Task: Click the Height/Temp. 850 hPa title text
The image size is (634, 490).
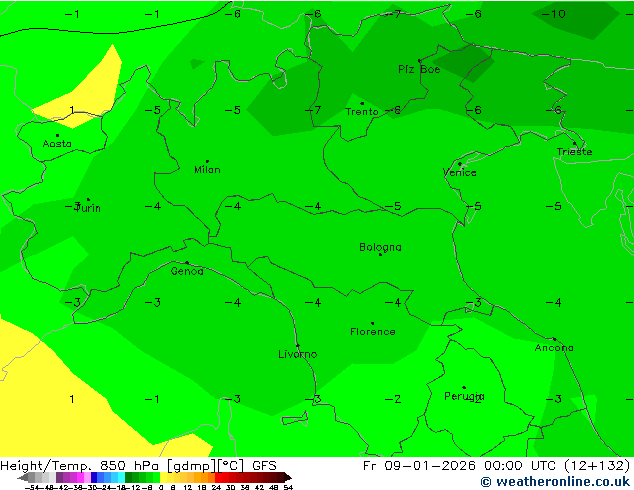Action: pyautogui.click(x=82, y=466)
